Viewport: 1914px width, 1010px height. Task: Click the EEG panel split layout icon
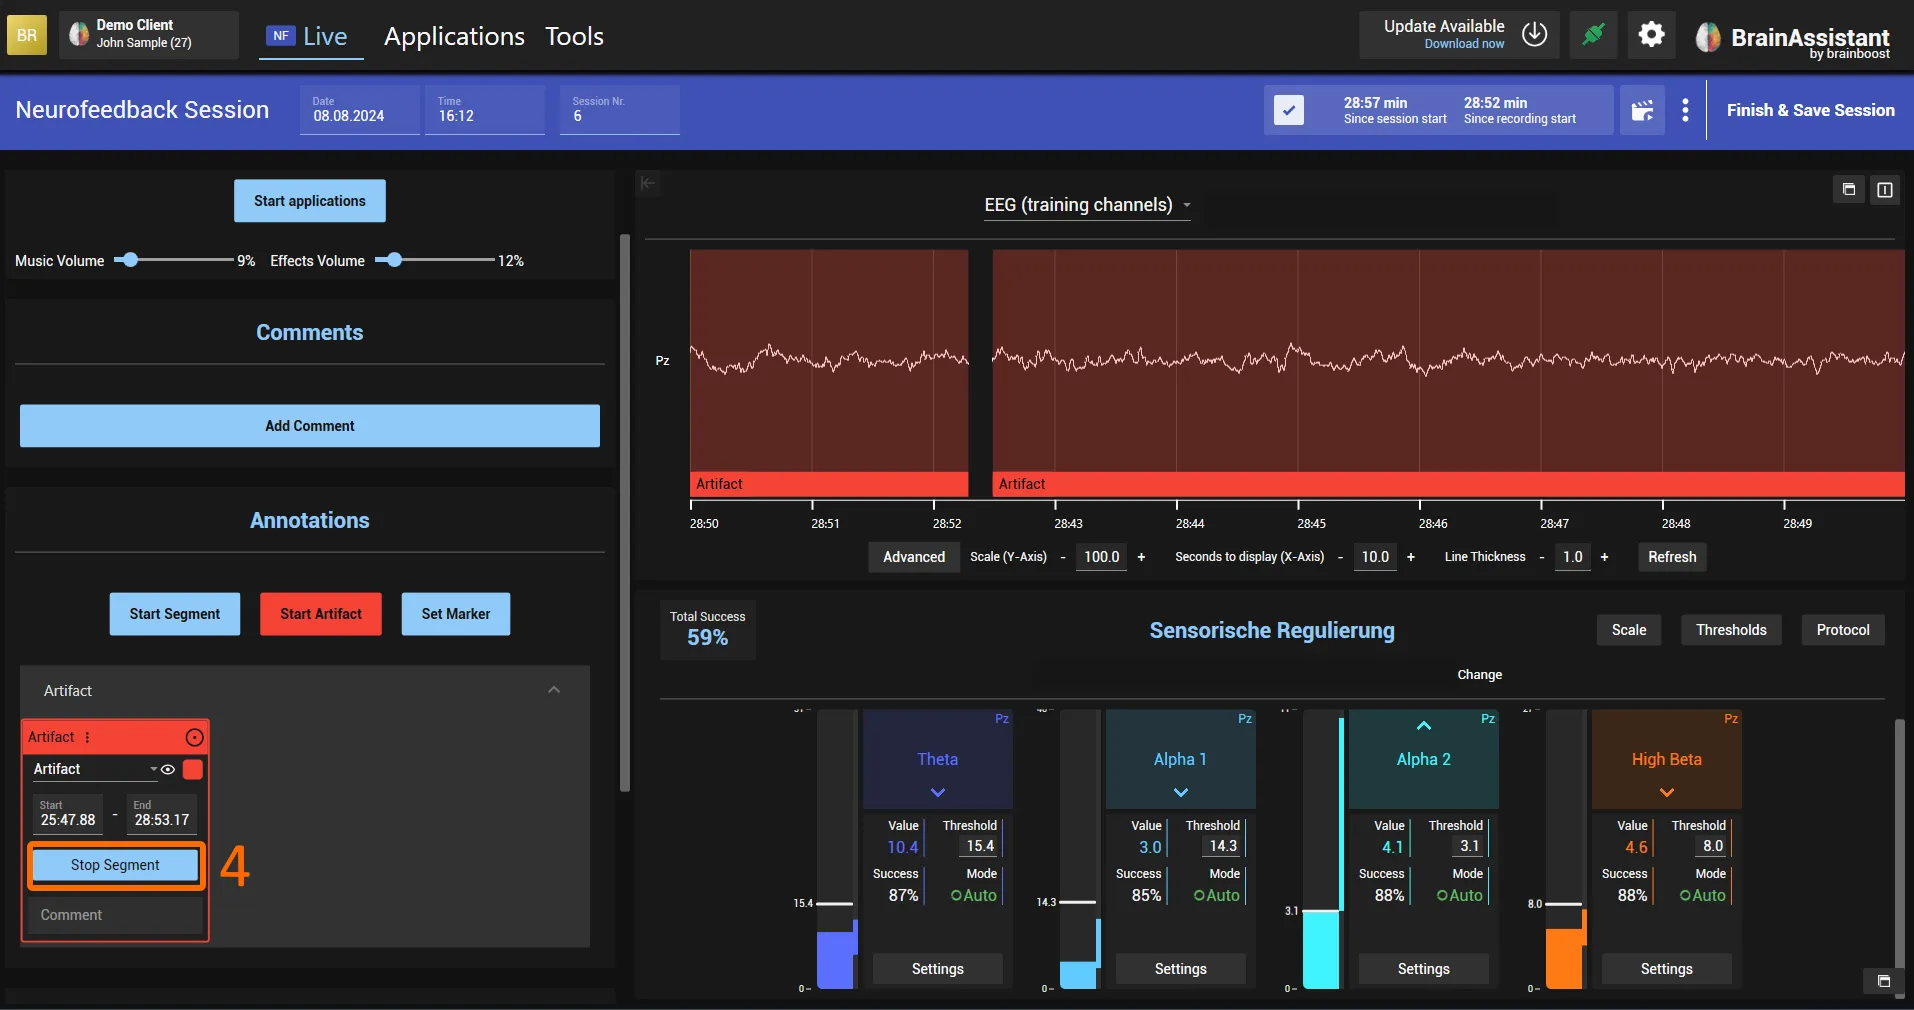1884,189
